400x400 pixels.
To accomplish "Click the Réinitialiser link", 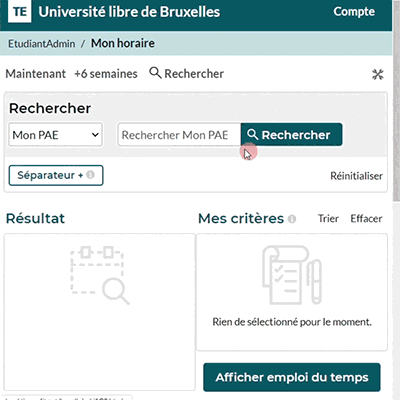I will pos(356,176).
